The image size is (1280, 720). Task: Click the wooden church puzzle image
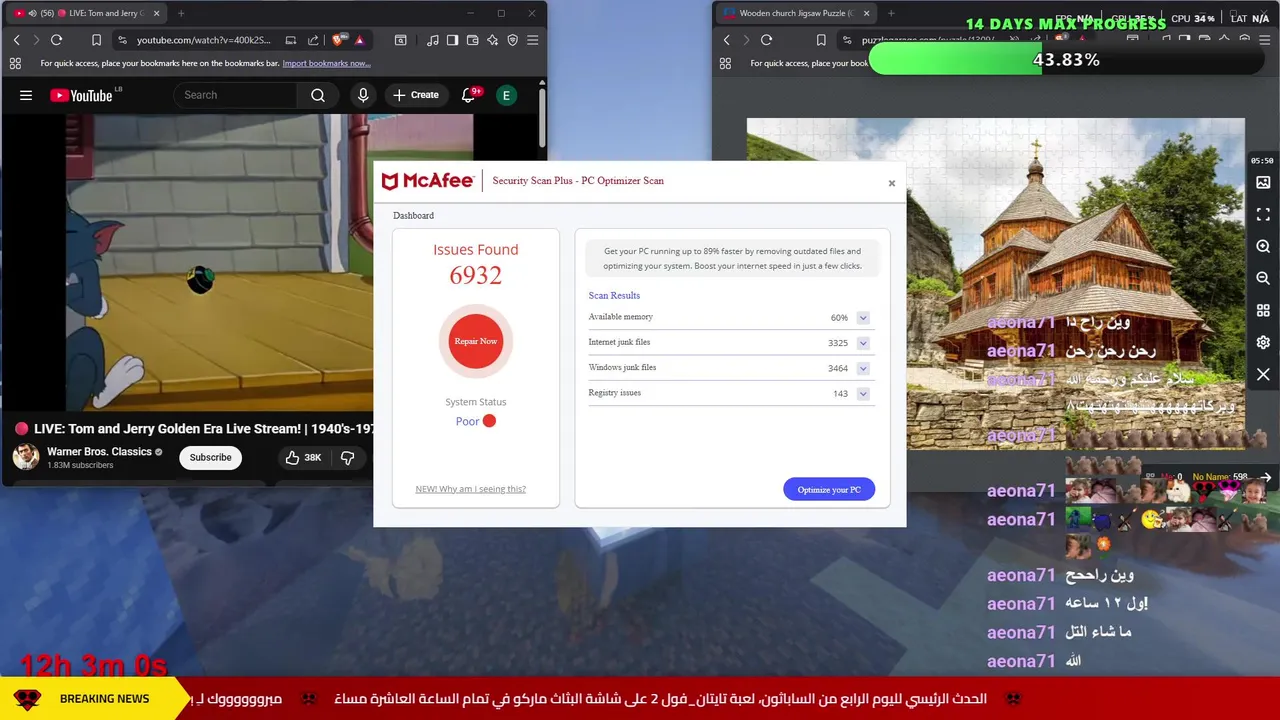995,284
